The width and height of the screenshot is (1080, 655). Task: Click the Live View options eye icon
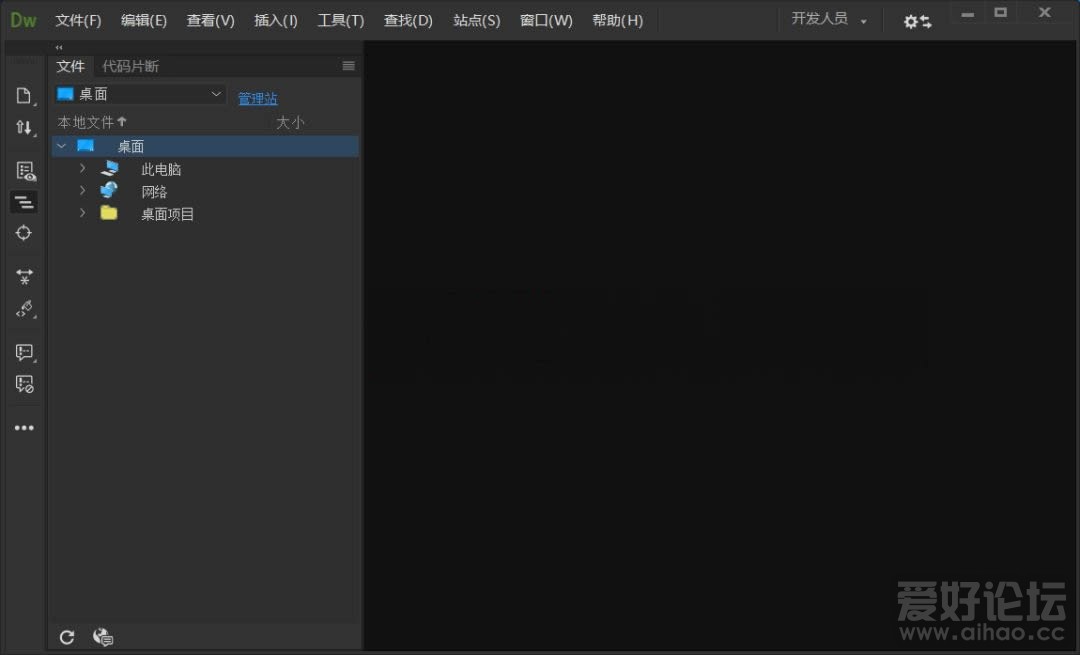pyautogui.click(x=25, y=171)
